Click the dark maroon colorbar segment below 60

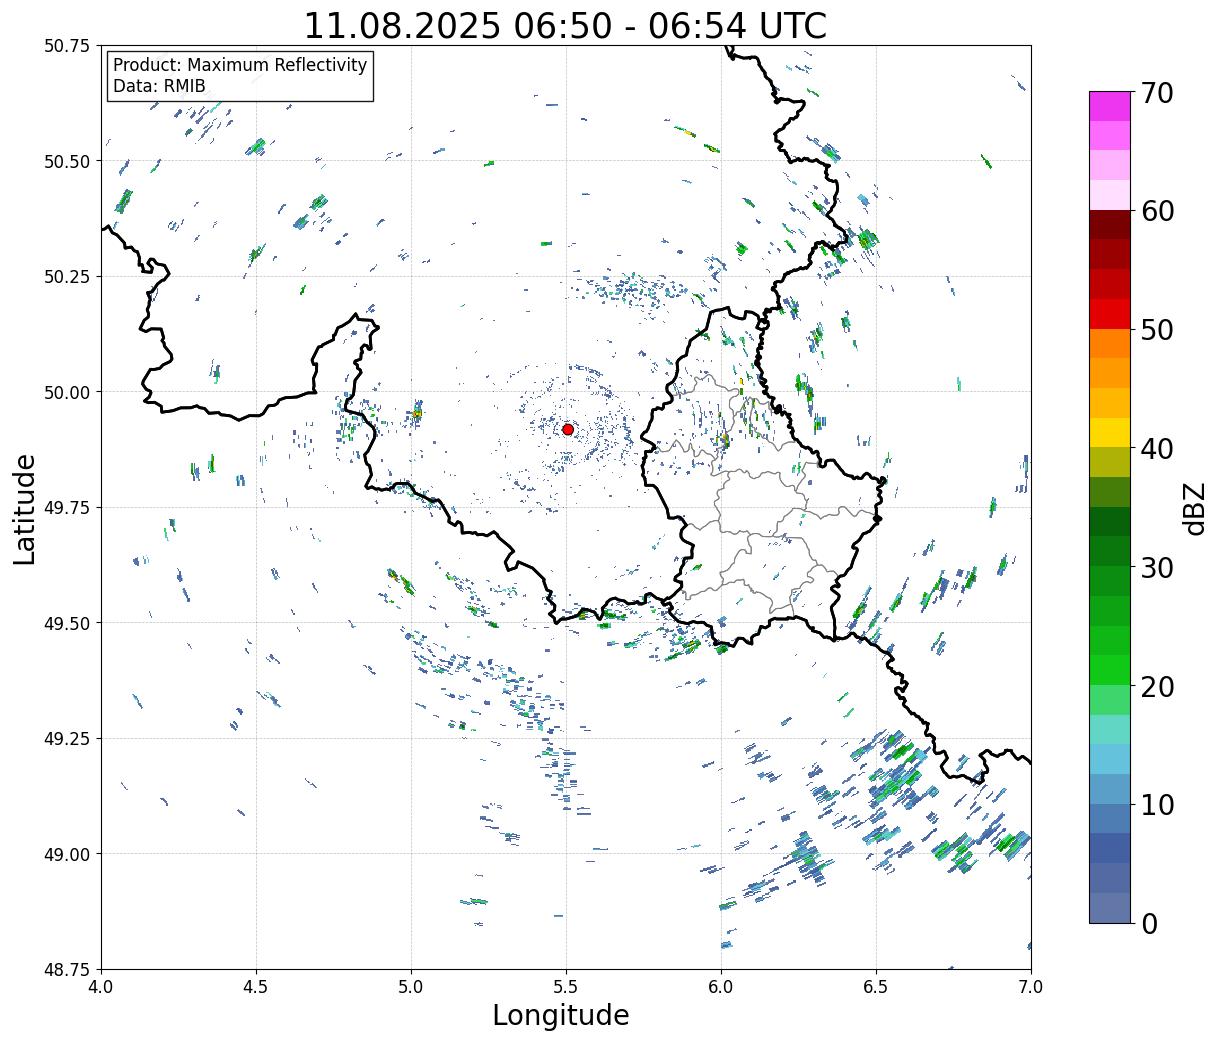click(x=1109, y=224)
